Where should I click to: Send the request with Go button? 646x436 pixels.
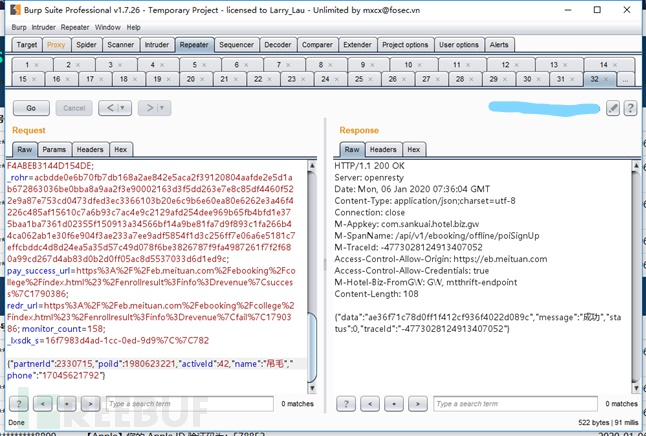(x=31, y=108)
